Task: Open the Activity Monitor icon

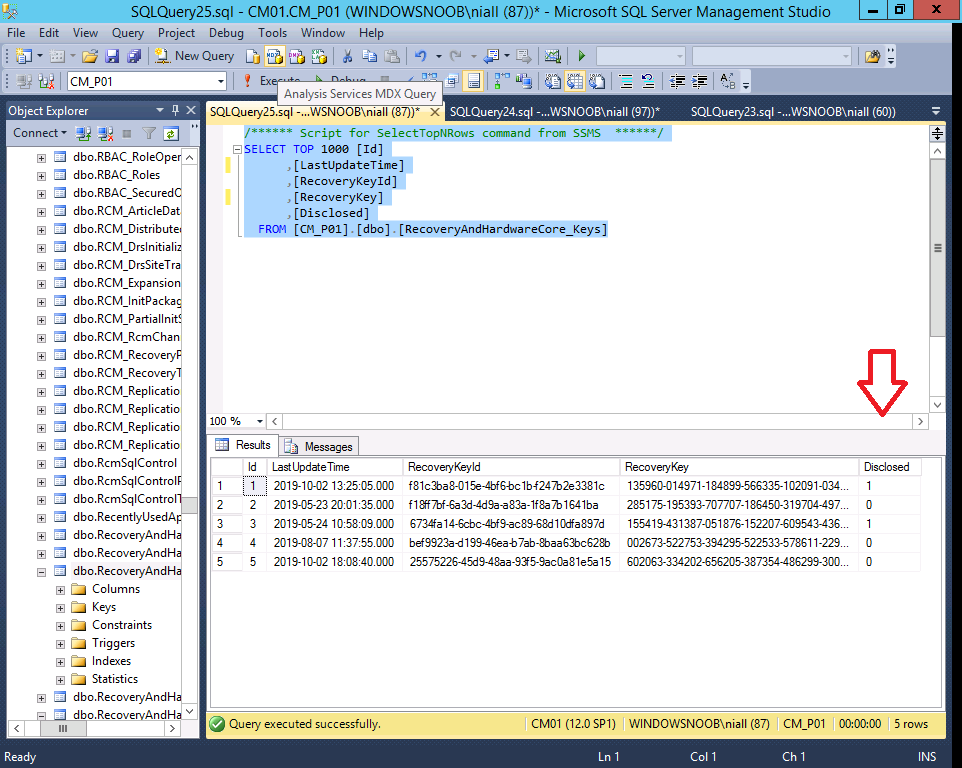Action: pyautogui.click(x=553, y=56)
